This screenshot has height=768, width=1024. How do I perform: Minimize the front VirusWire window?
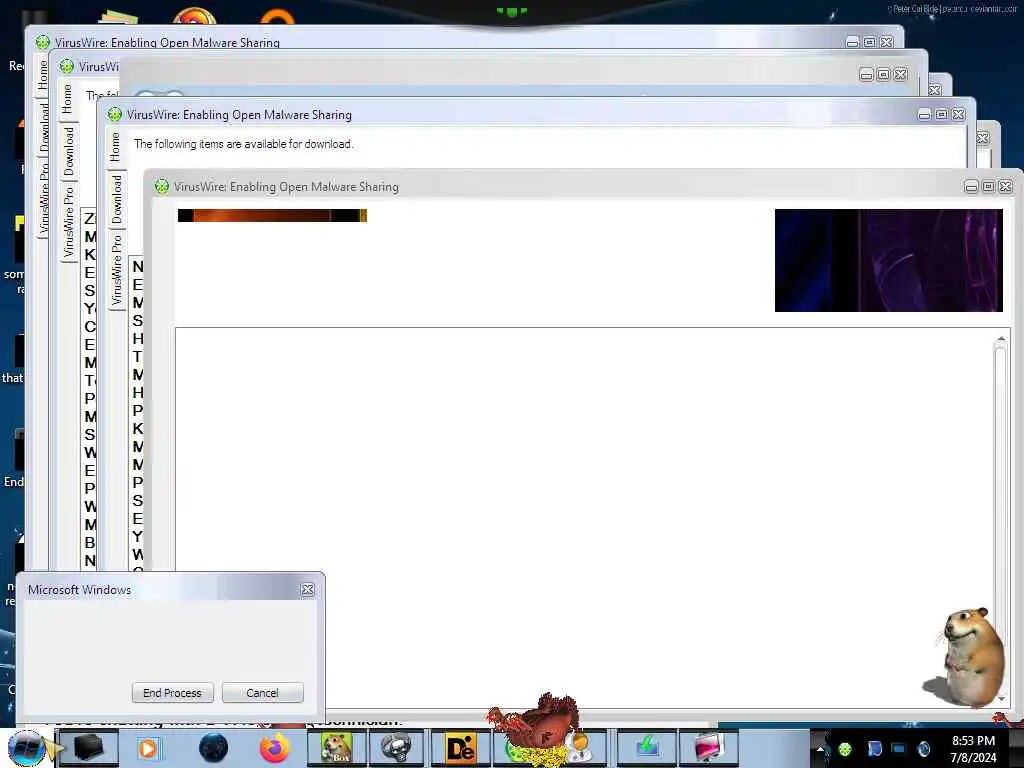971,187
